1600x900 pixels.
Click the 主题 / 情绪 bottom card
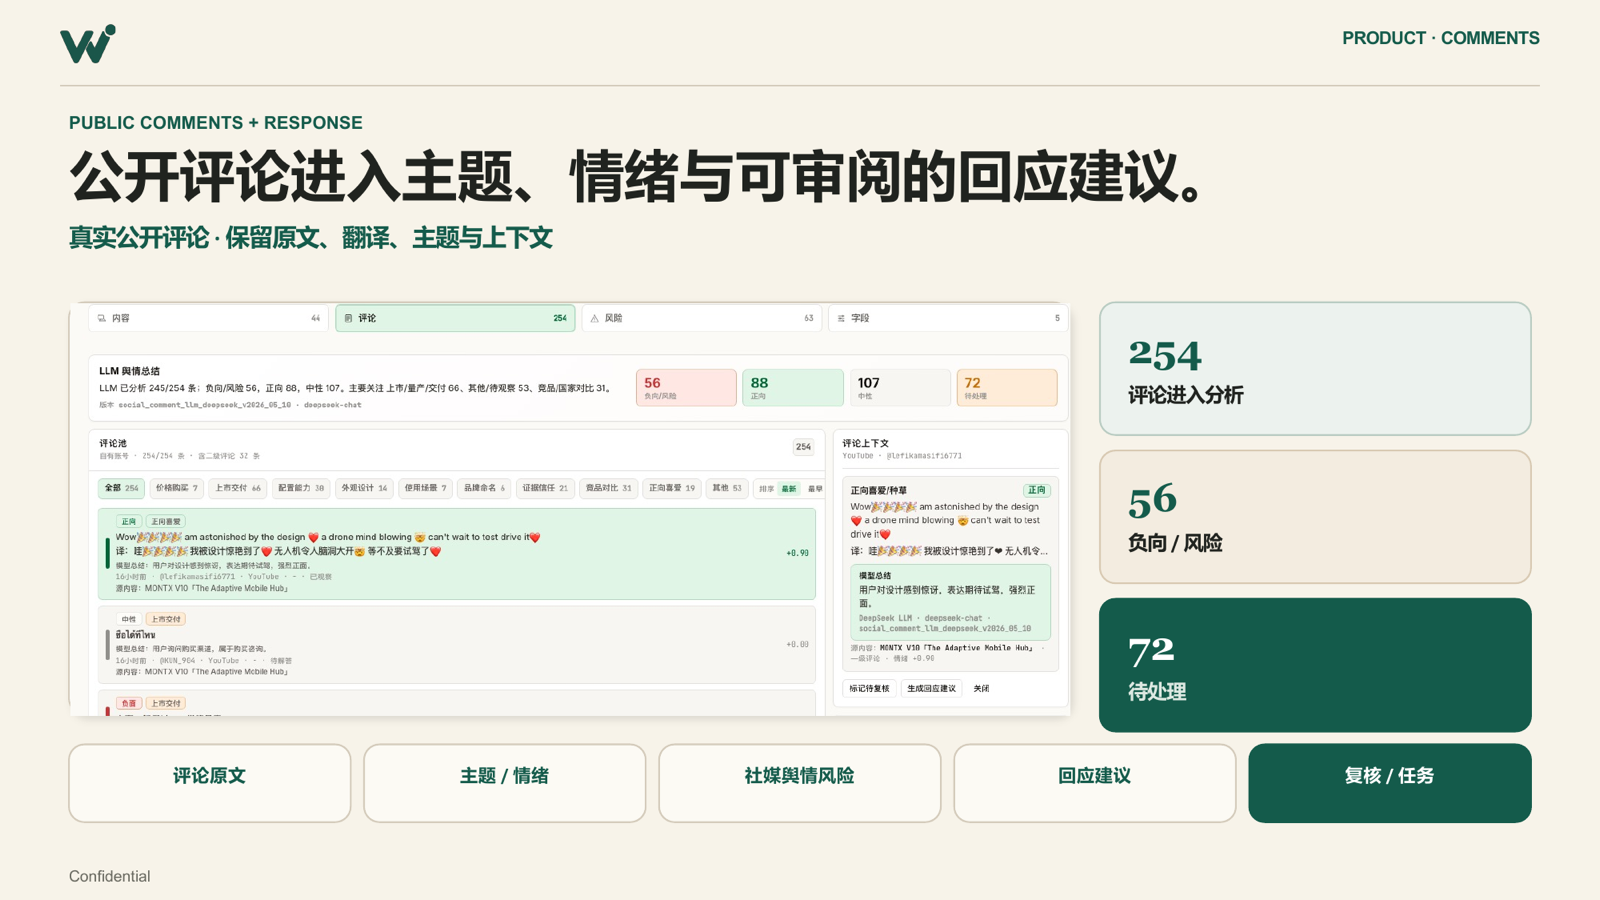[505, 783]
